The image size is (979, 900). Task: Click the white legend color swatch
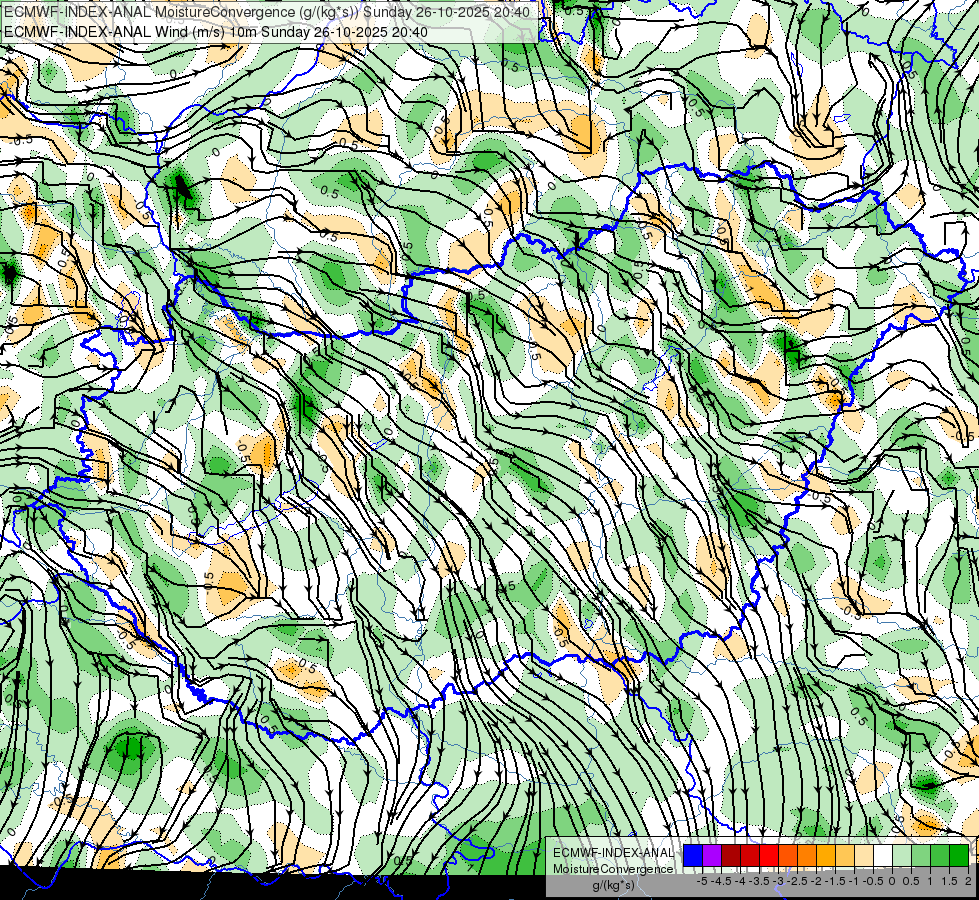[x=883, y=855]
